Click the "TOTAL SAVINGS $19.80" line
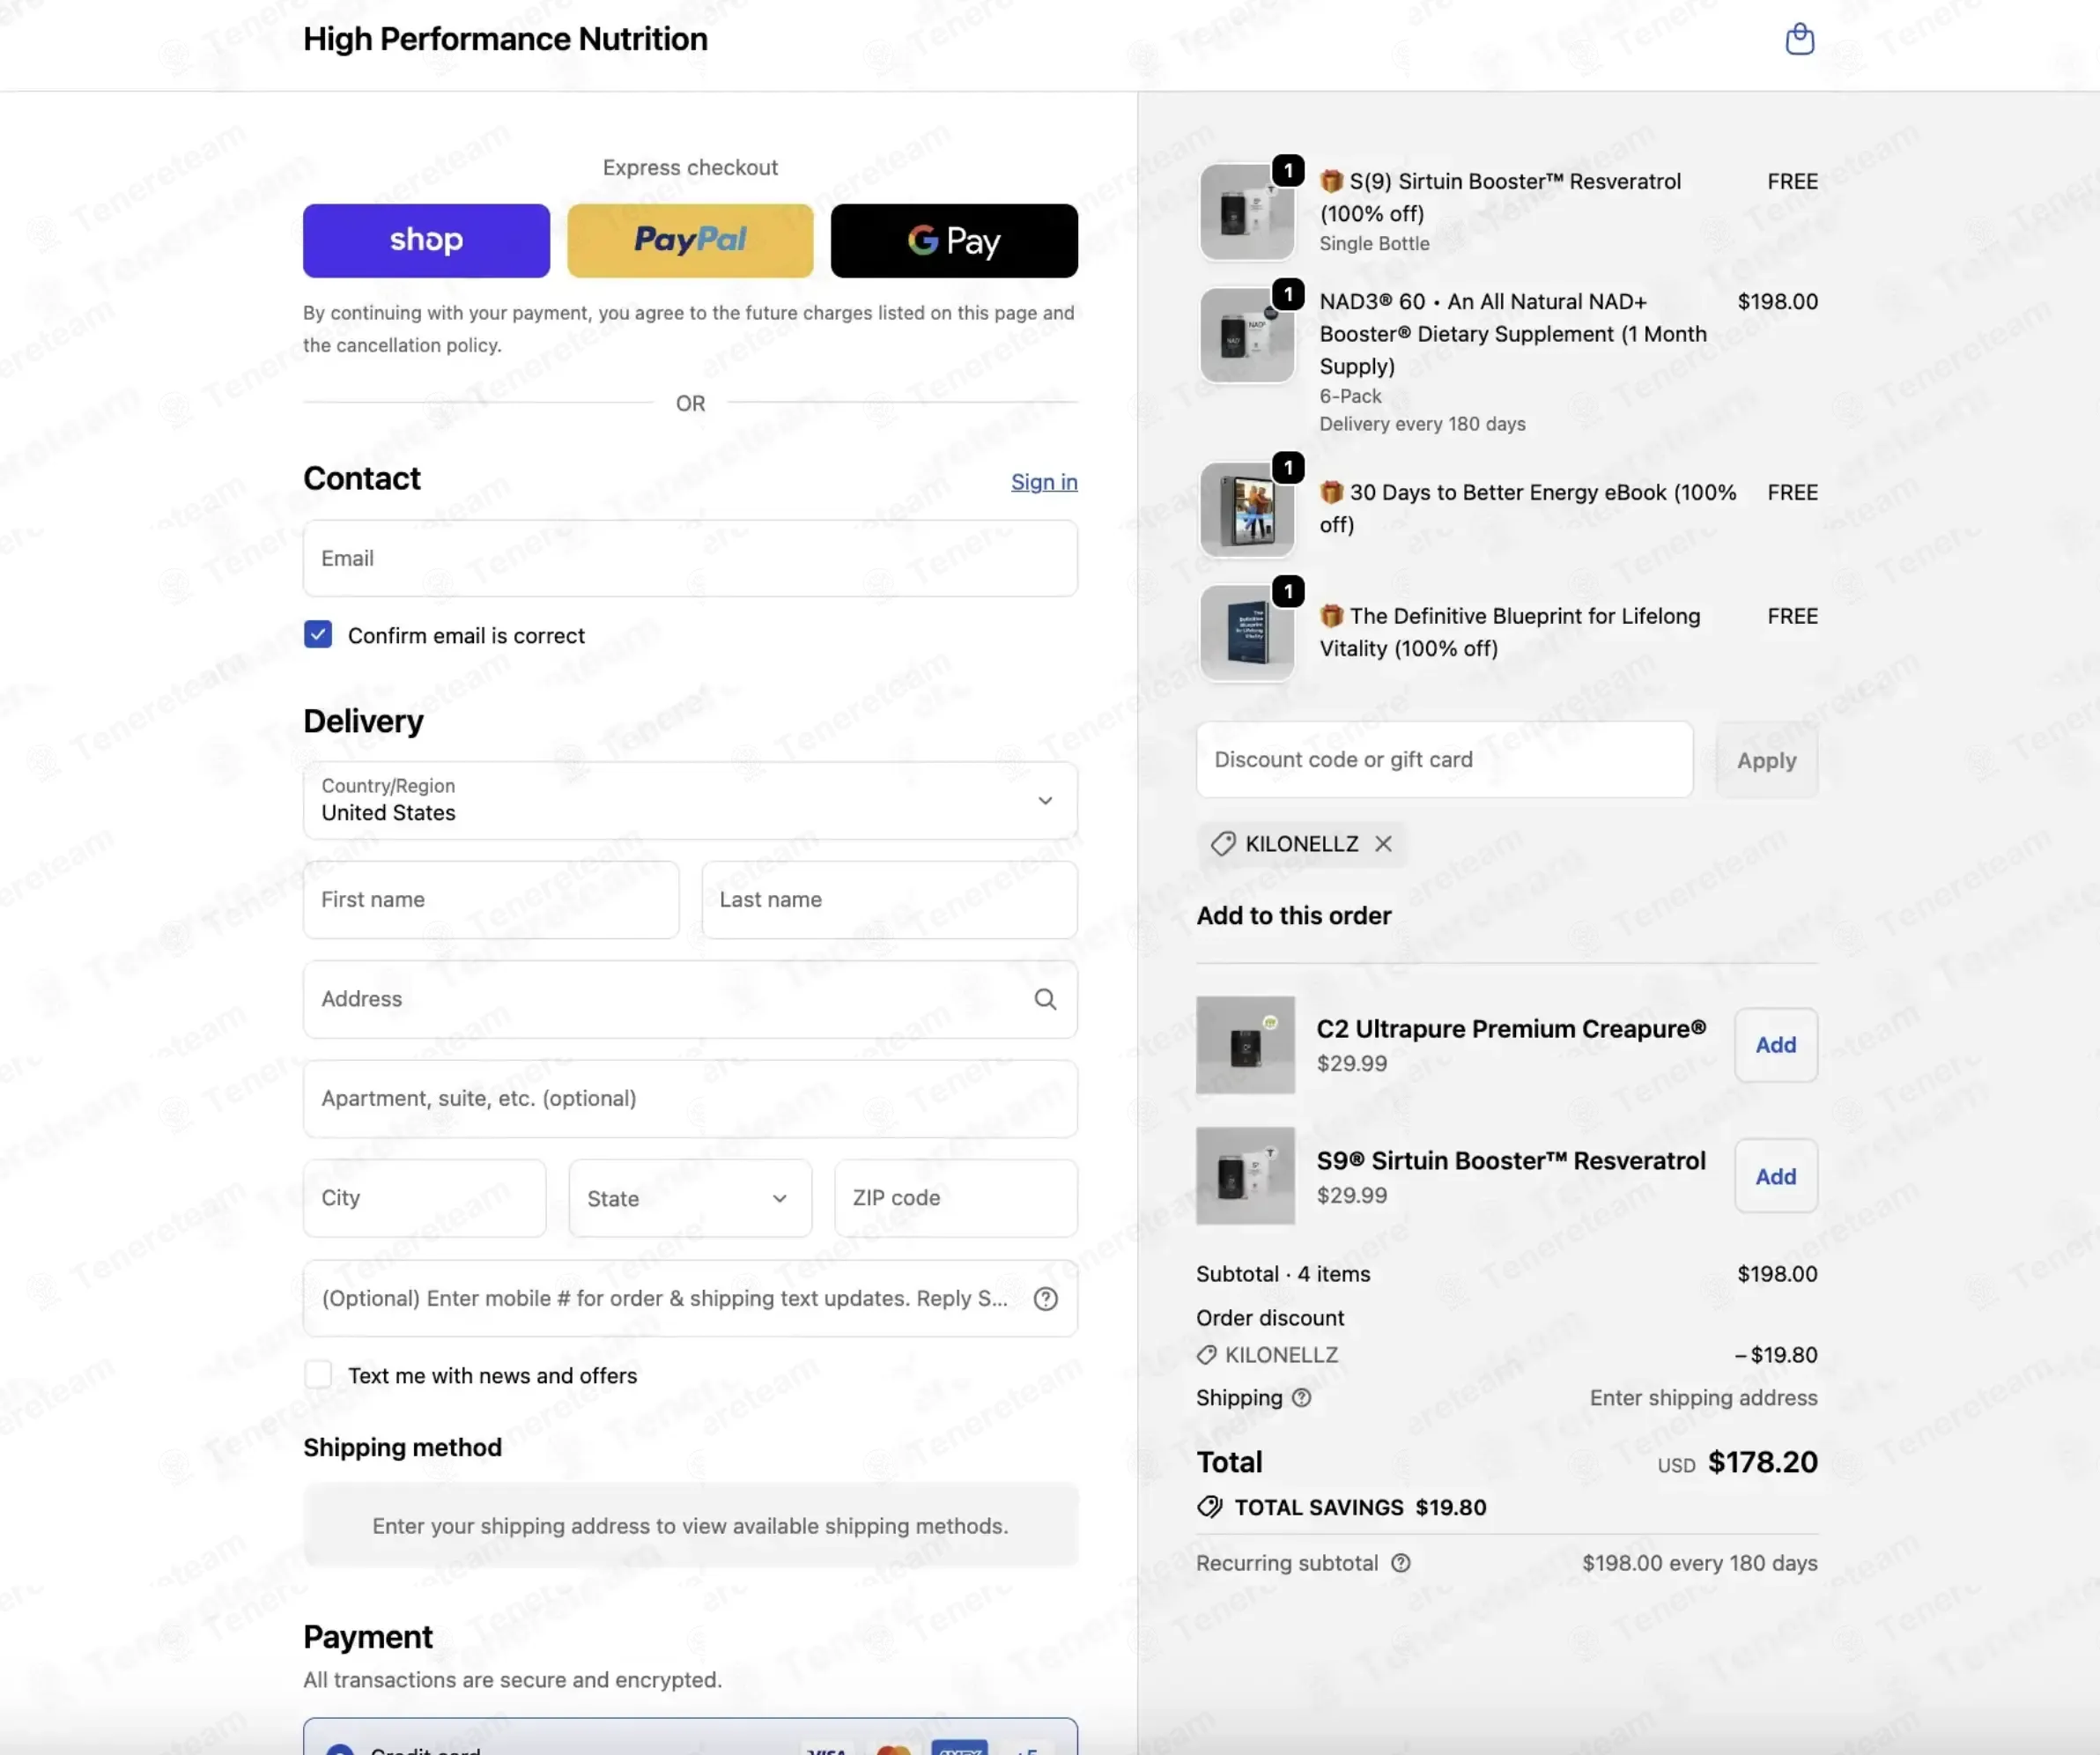2100x1755 pixels. 1341,1507
